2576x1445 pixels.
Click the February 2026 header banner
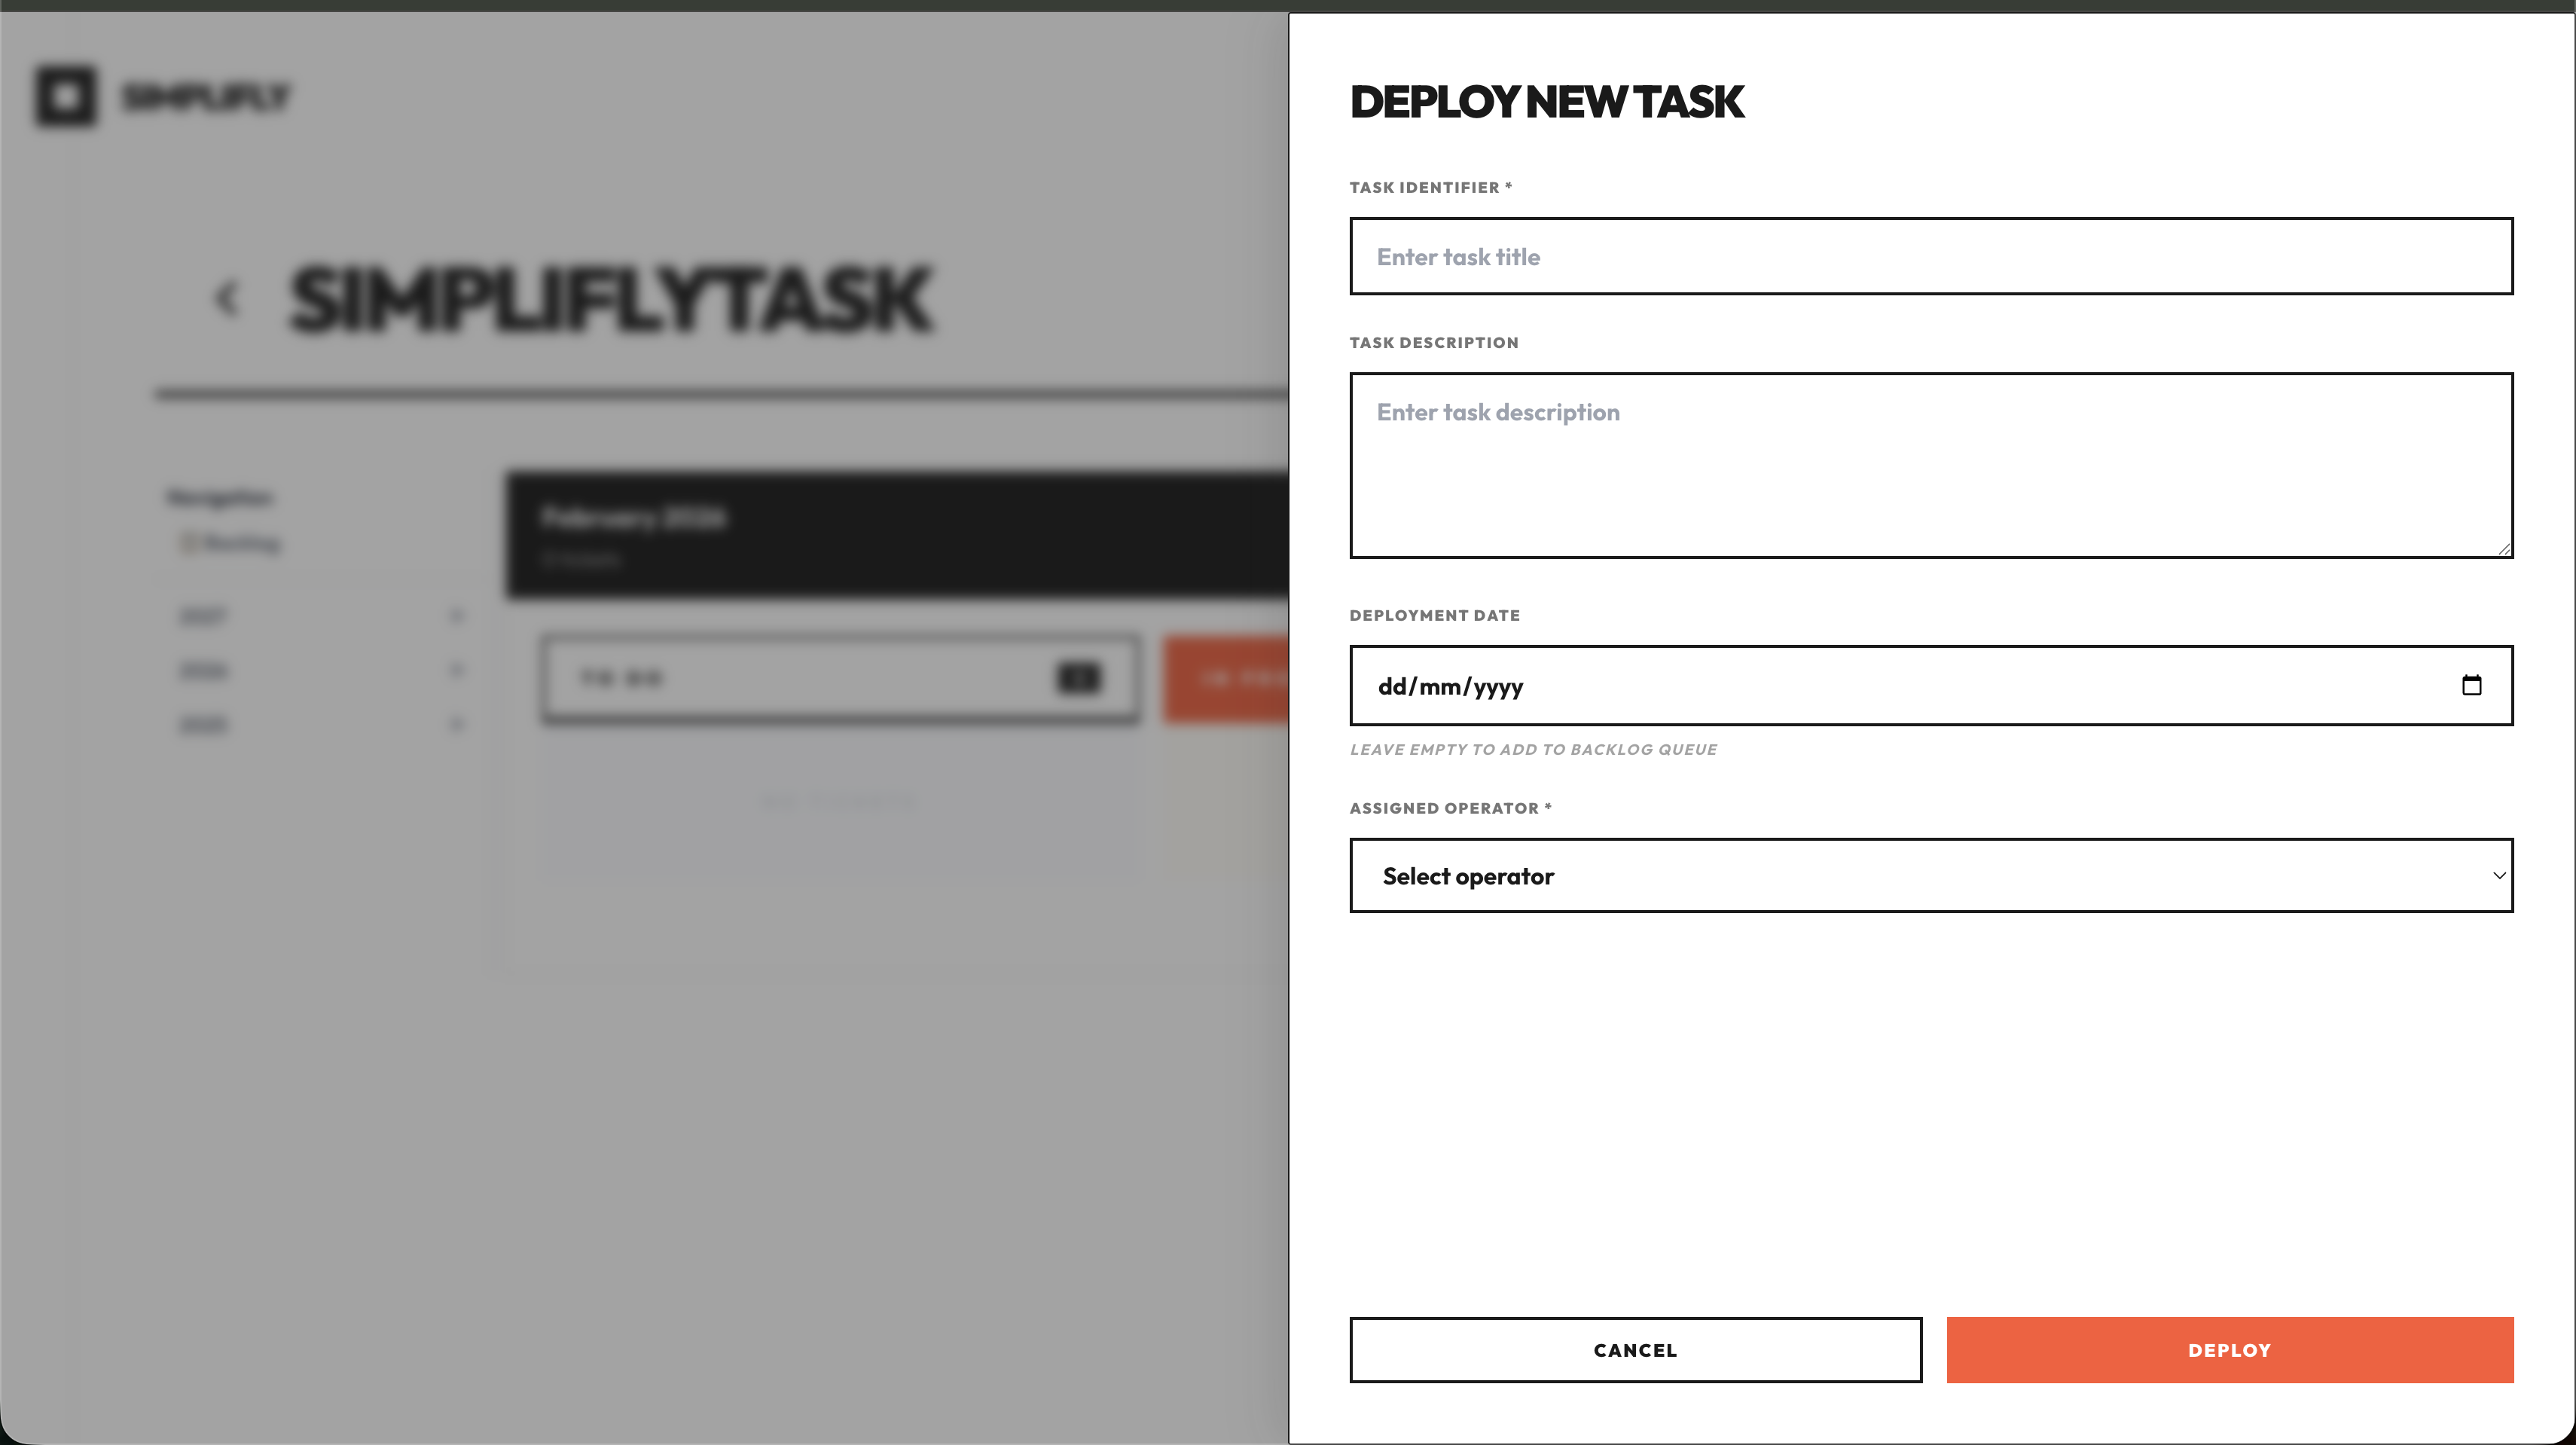pos(896,535)
